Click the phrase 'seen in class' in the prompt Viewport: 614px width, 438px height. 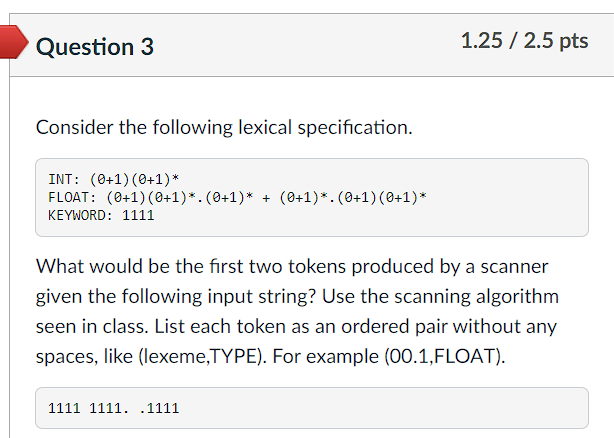(x=90, y=327)
